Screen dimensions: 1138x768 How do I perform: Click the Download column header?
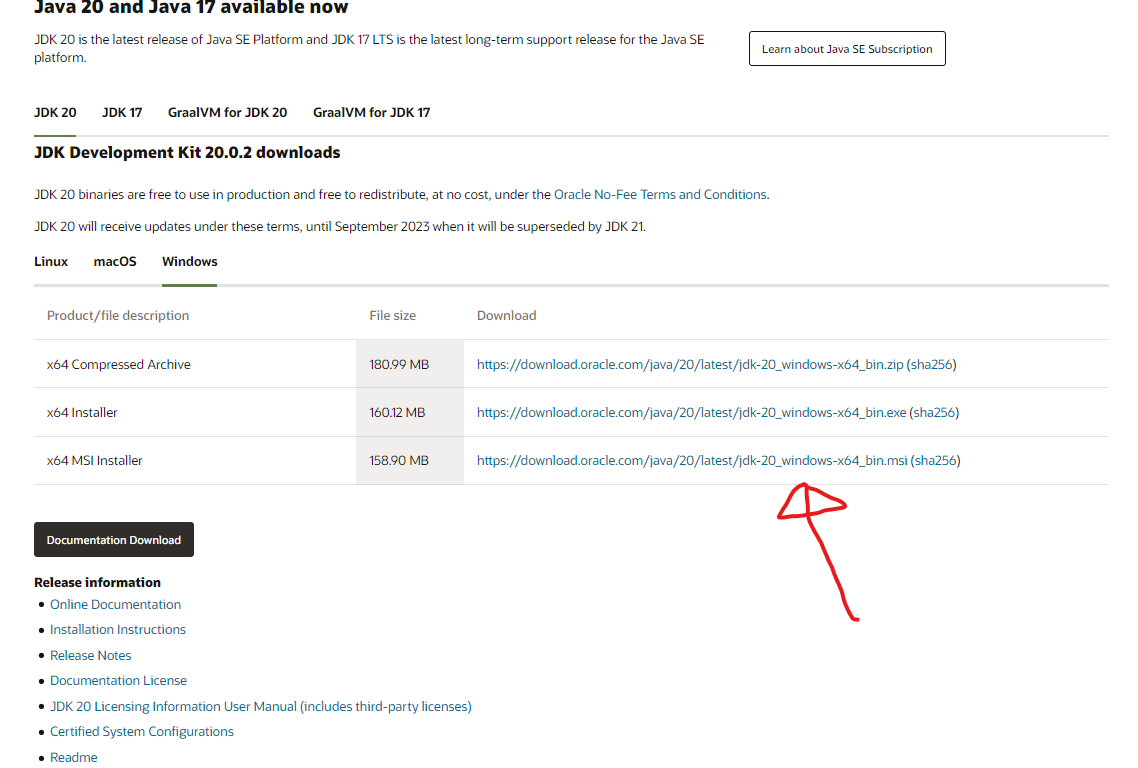[x=507, y=315]
